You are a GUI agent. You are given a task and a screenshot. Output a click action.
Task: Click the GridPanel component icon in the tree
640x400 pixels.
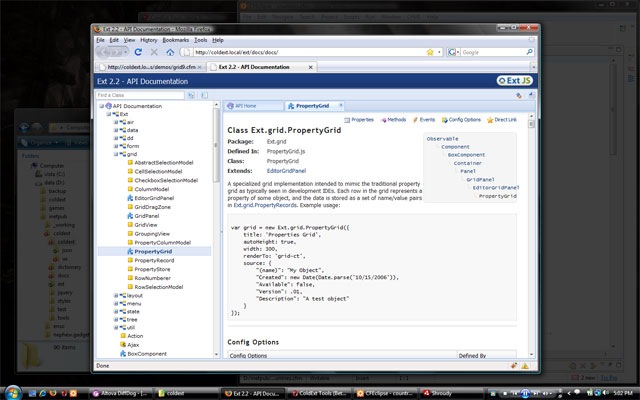[x=130, y=216]
